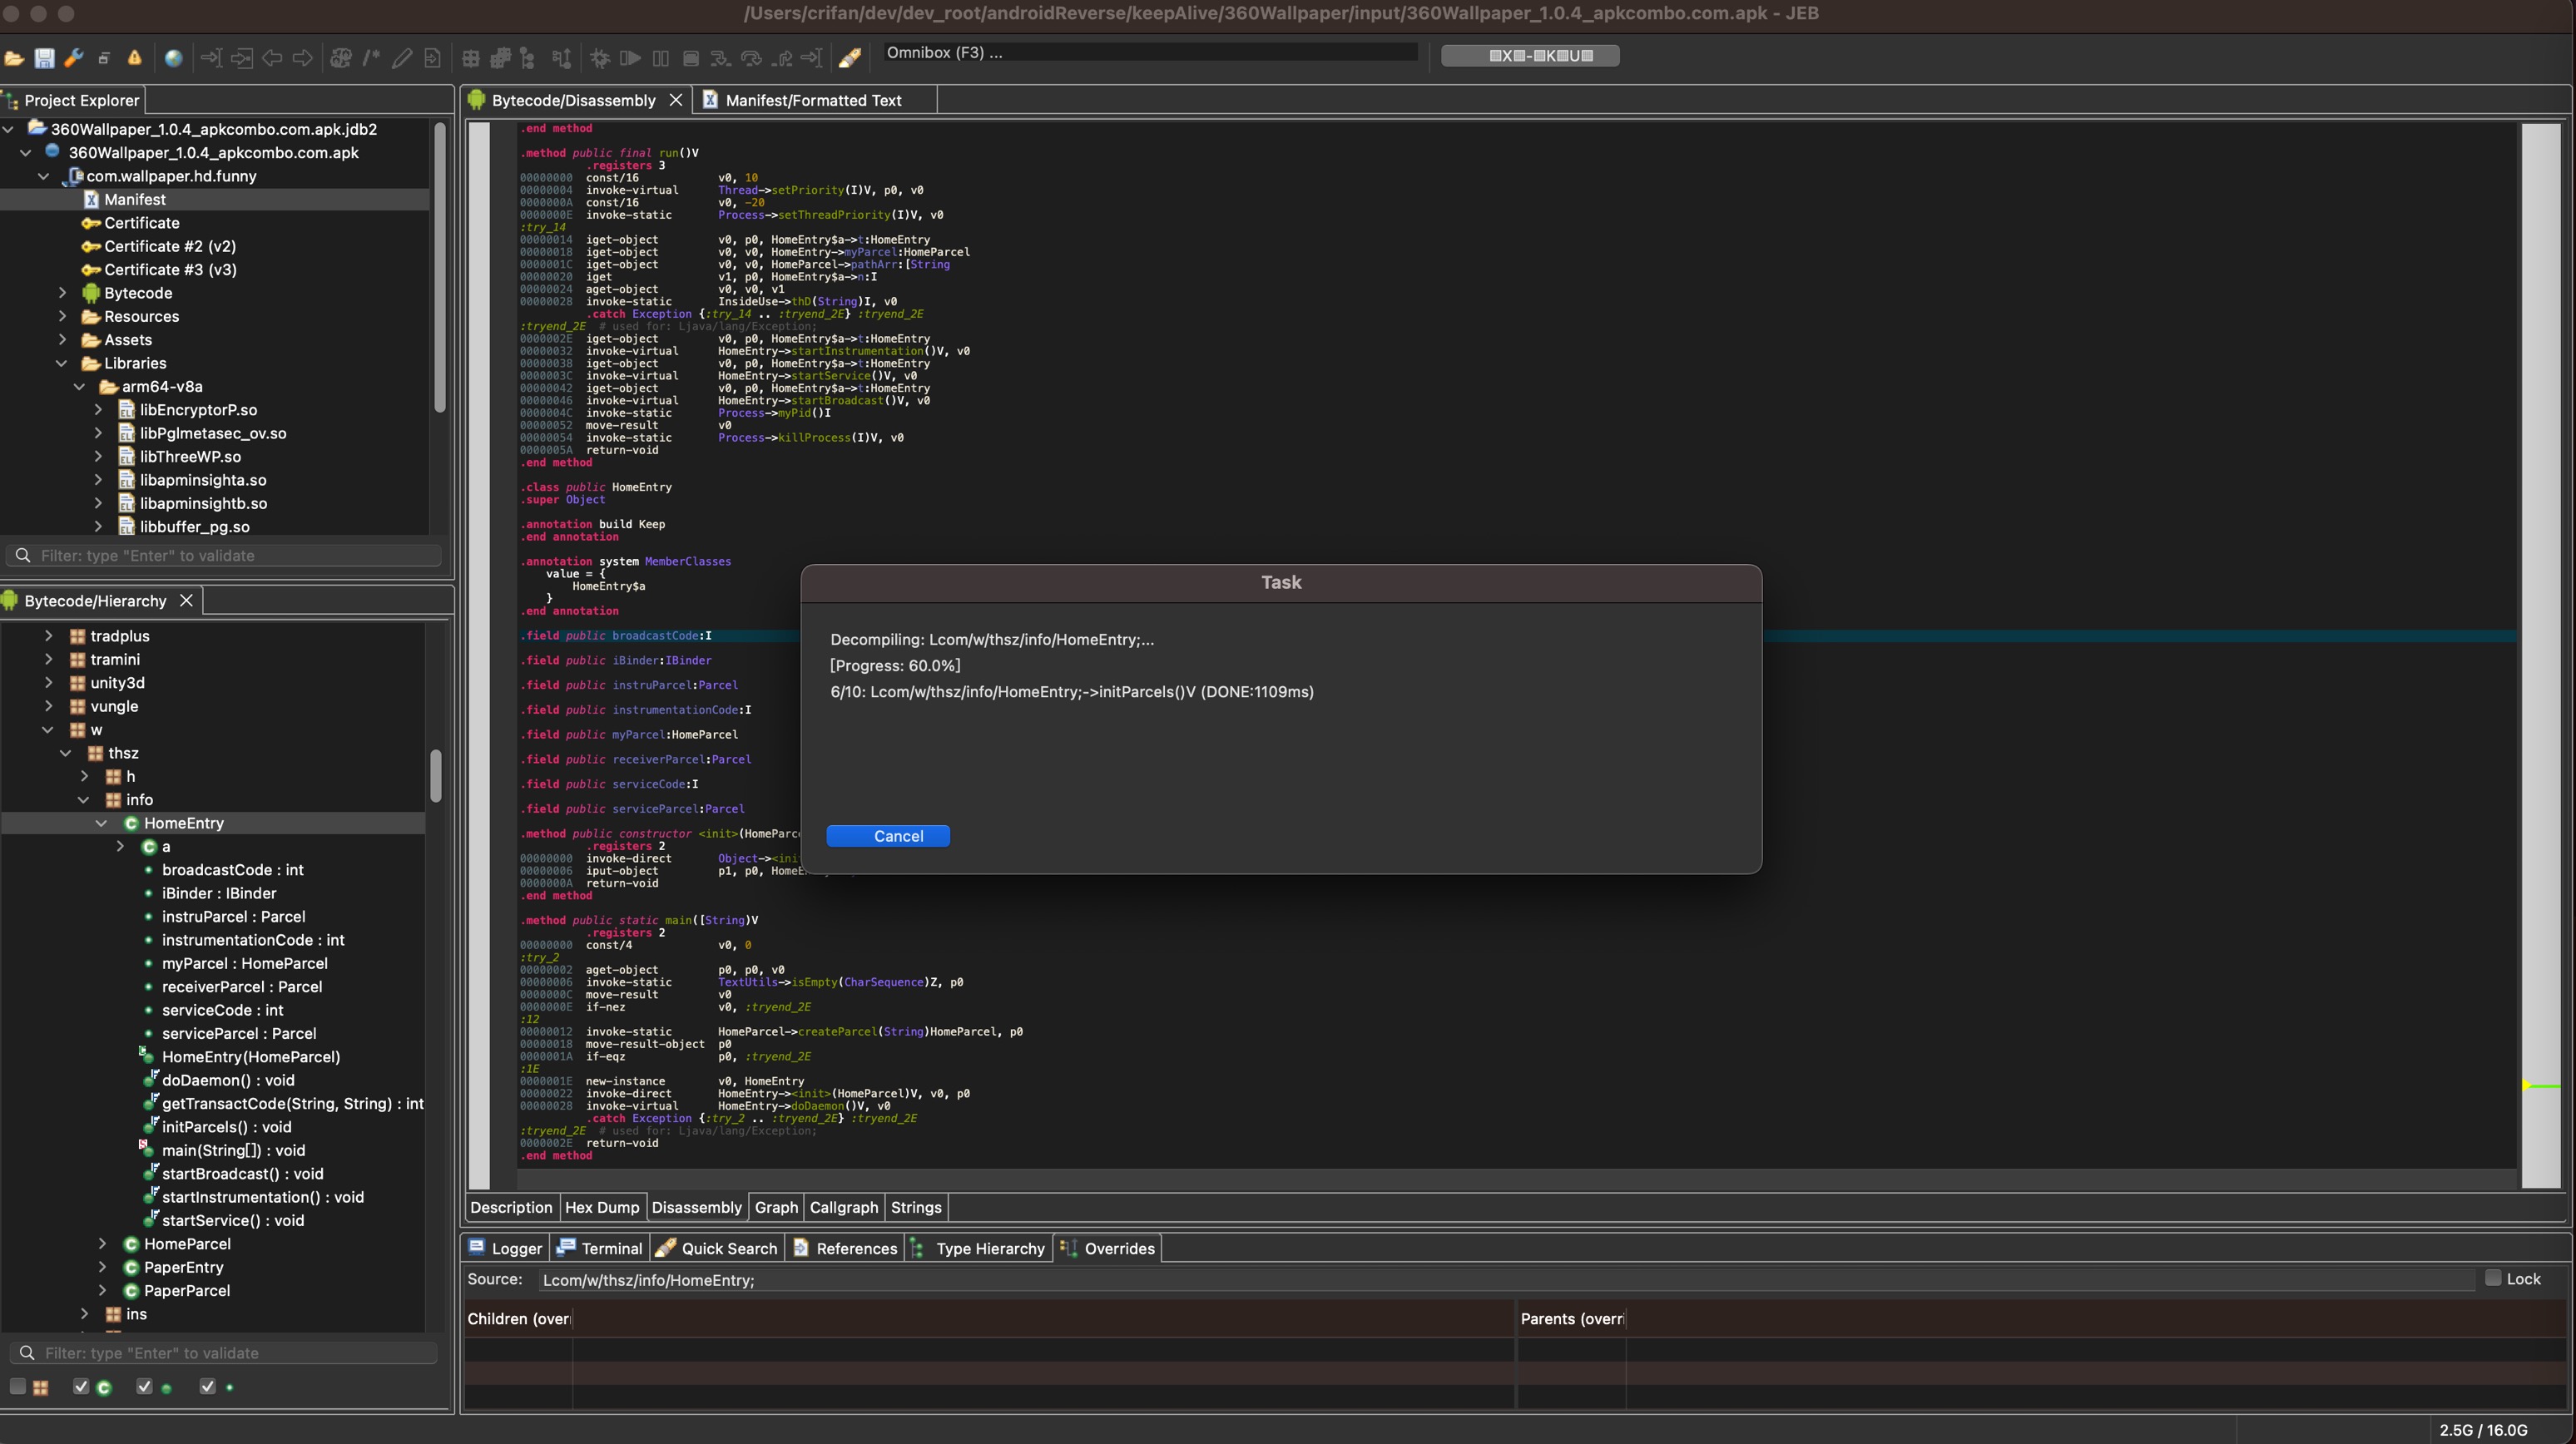Screen dimensions: 2576x1444
Task: Click the callgraph puzzle toolbar icon
Action: tap(500, 58)
